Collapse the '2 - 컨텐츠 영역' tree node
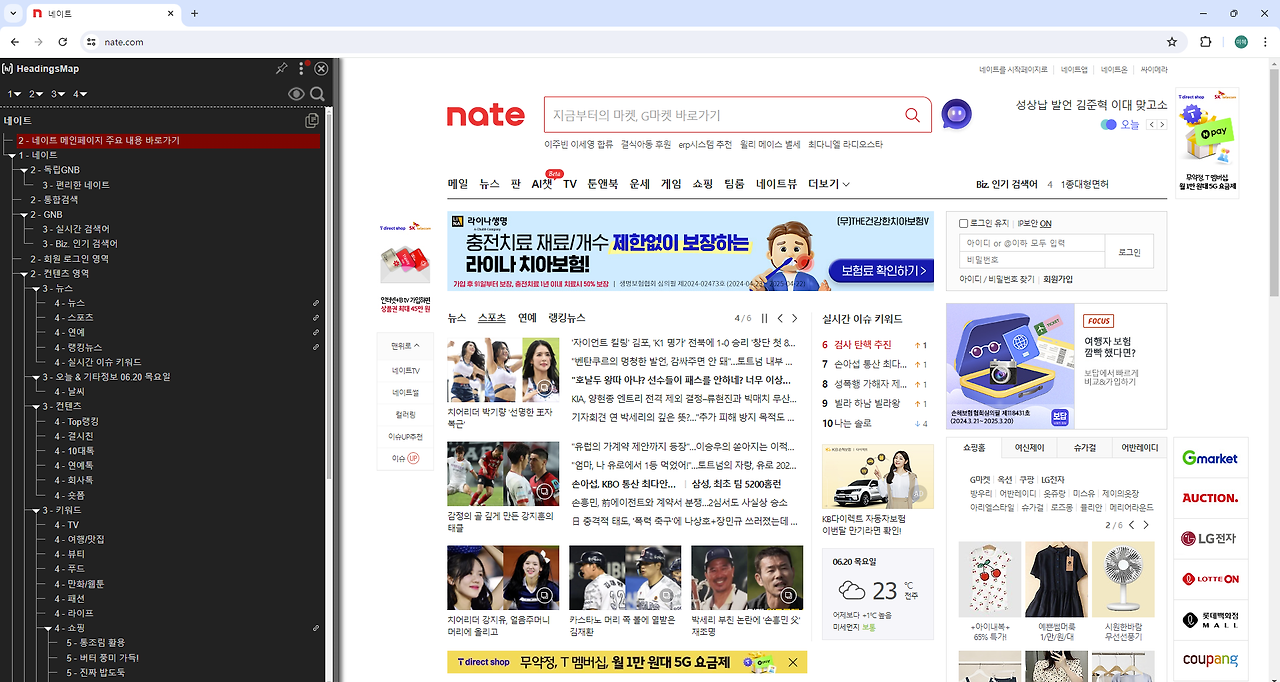 point(23,274)
